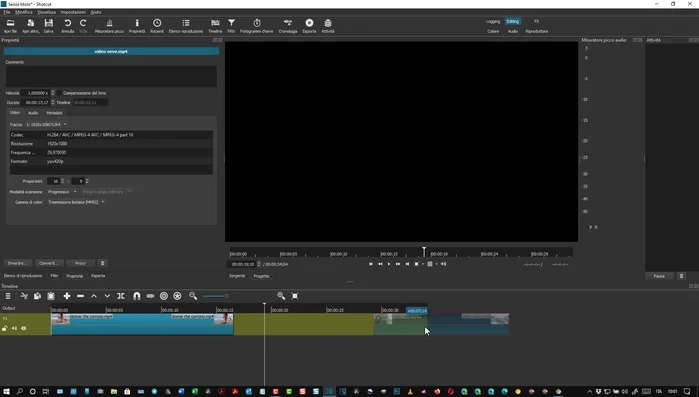
Task: Open the Visualizza menu
Action: 46,12
